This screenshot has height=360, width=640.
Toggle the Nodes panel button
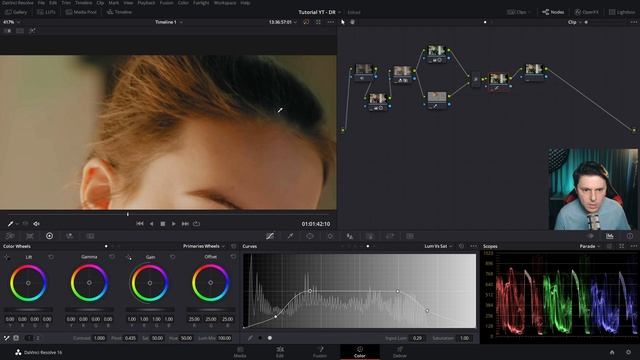tap(553, 12)
